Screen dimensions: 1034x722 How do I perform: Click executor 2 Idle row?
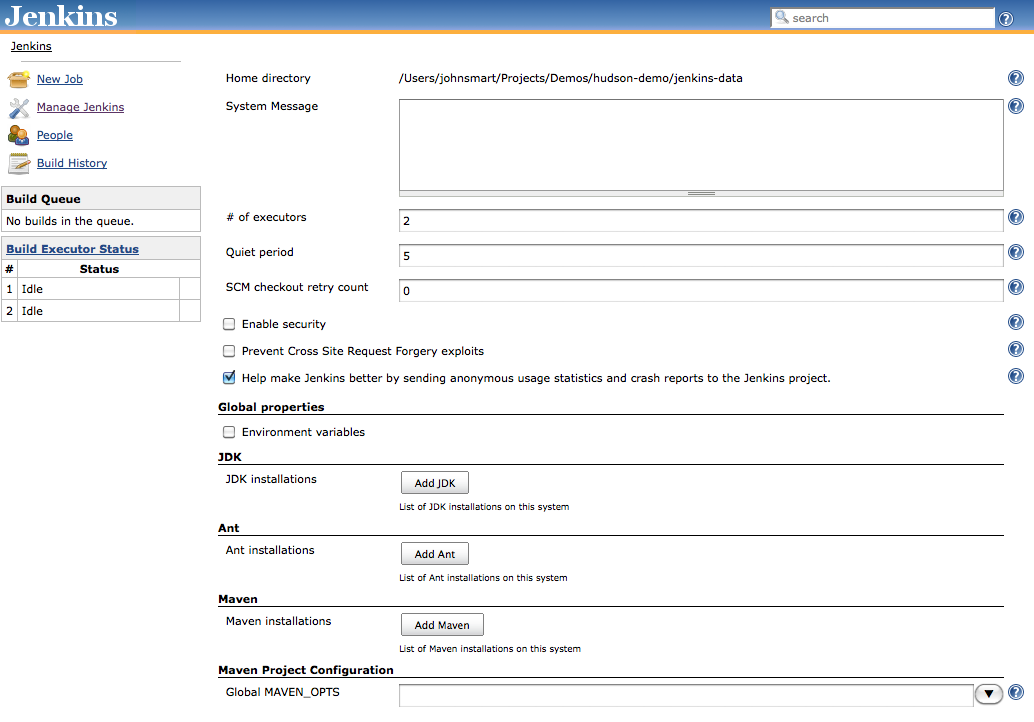101,311
